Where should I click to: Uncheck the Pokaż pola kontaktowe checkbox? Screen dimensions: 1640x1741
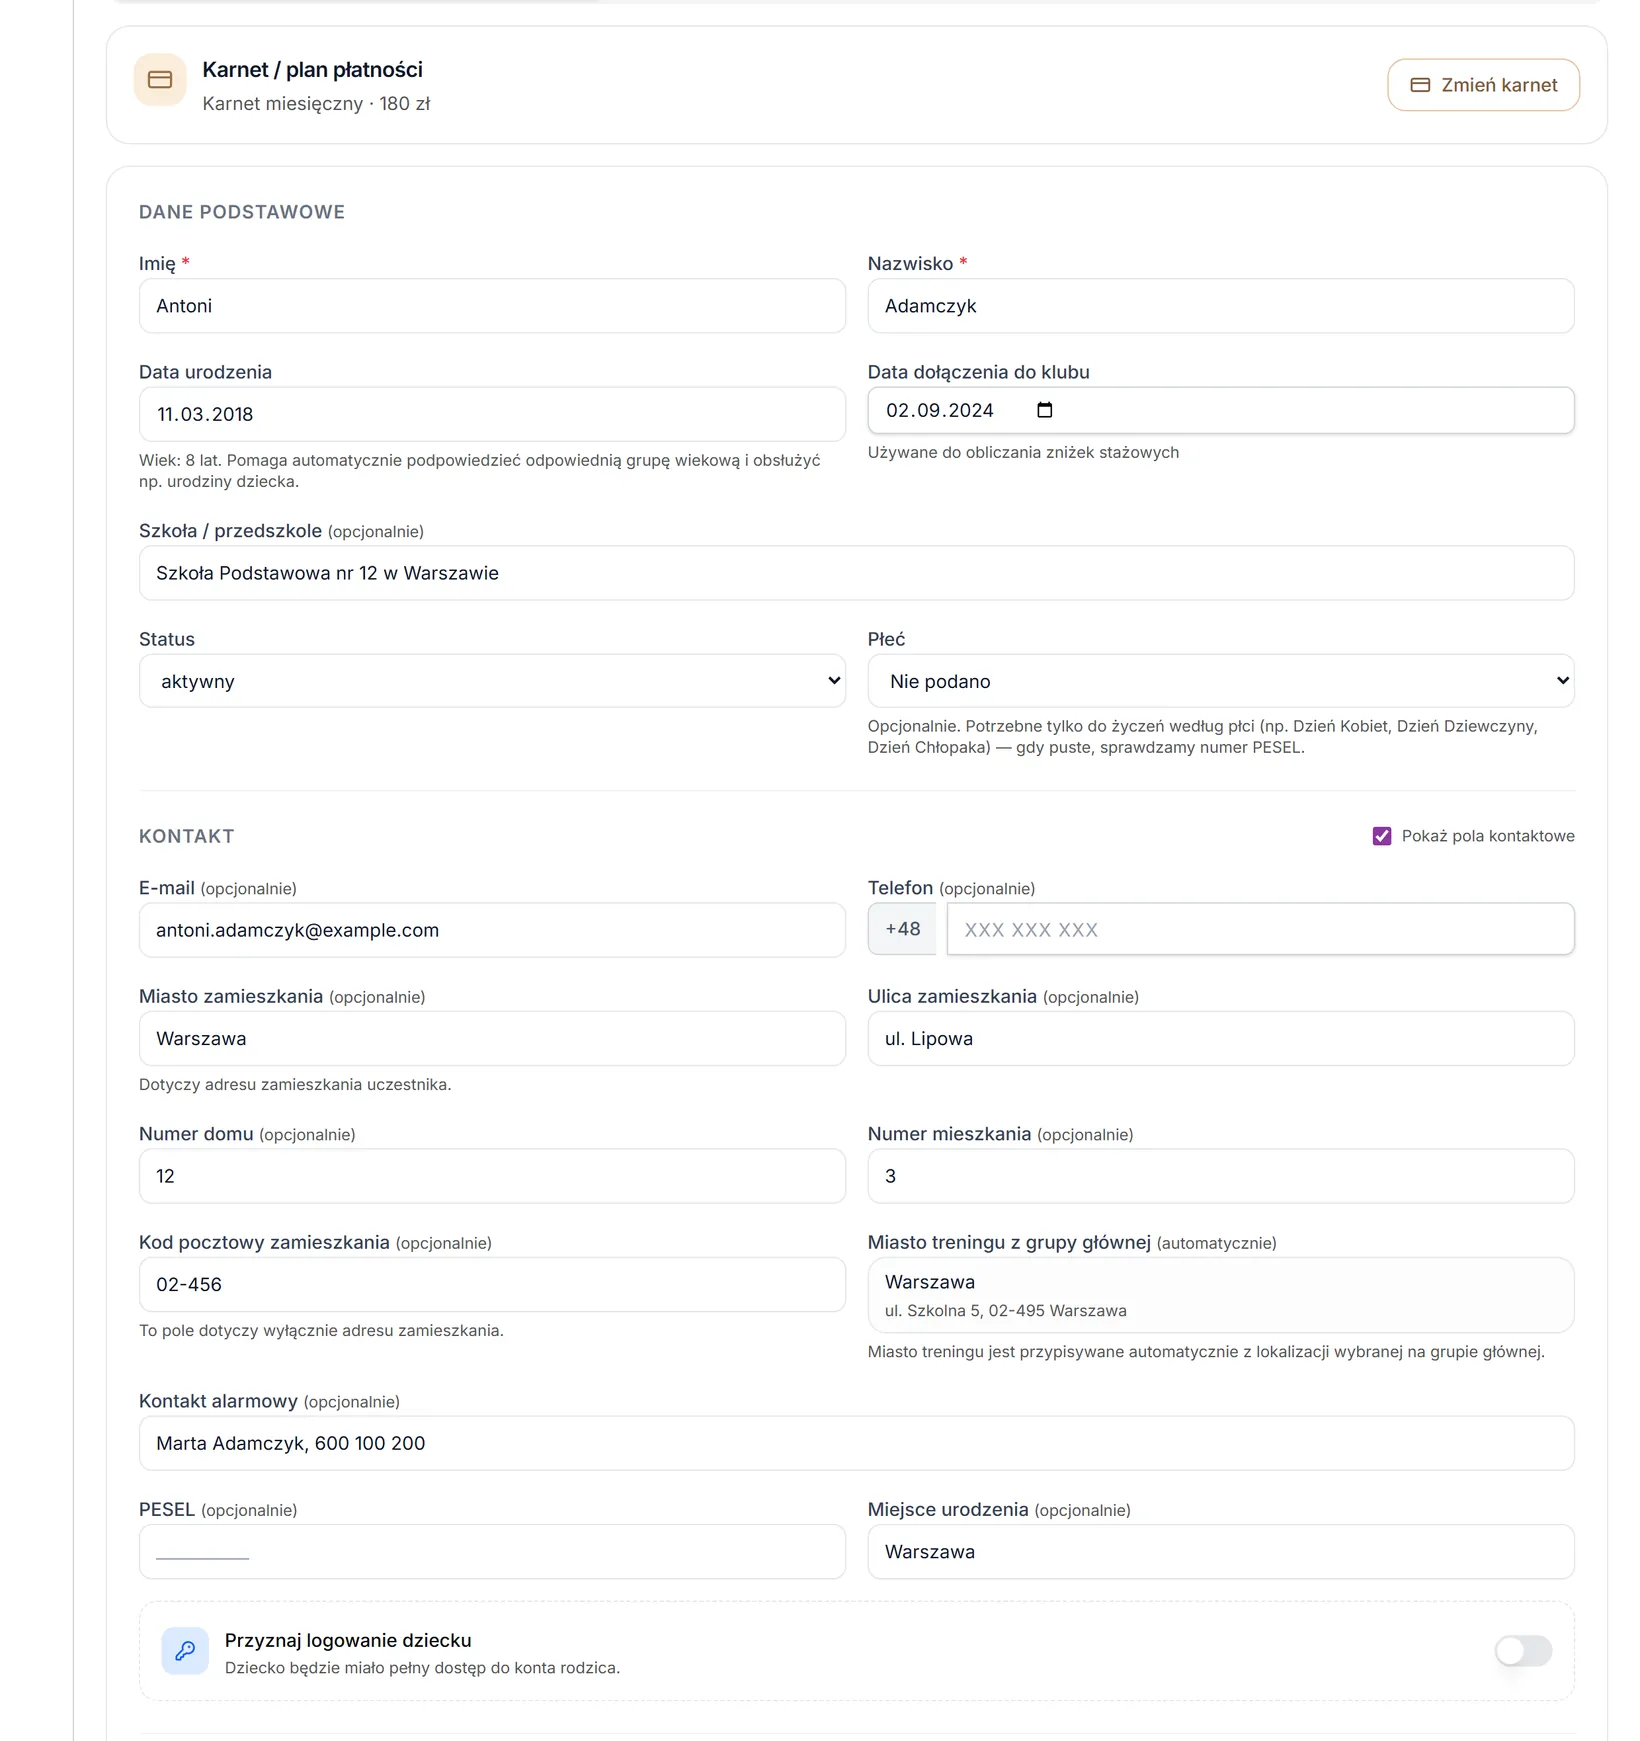point(1382,836)
